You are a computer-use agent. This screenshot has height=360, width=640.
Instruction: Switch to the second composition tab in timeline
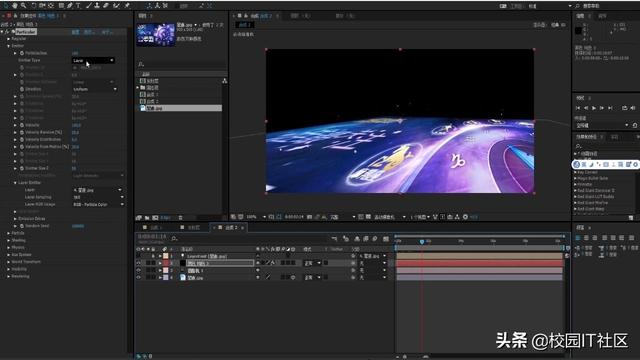[x=191, y=227]
